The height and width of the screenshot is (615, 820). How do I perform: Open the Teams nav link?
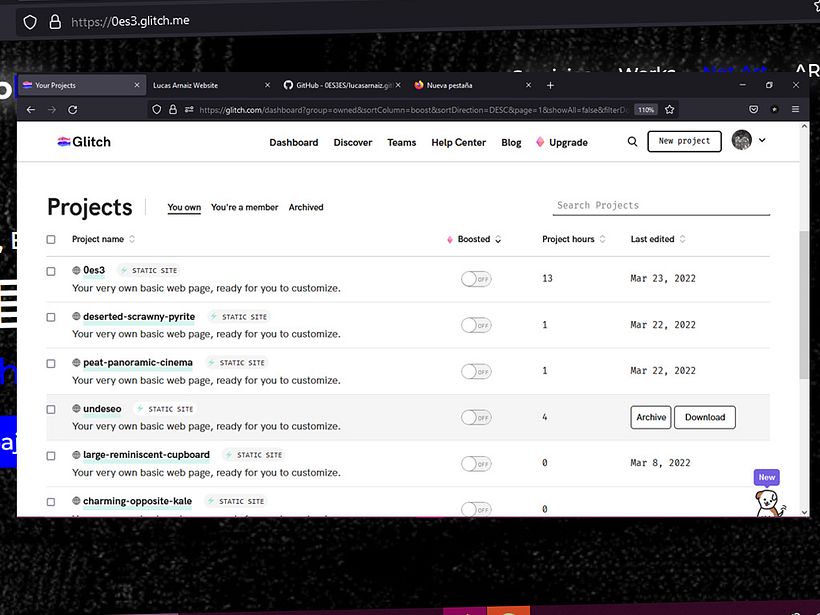tap(402, 142)
